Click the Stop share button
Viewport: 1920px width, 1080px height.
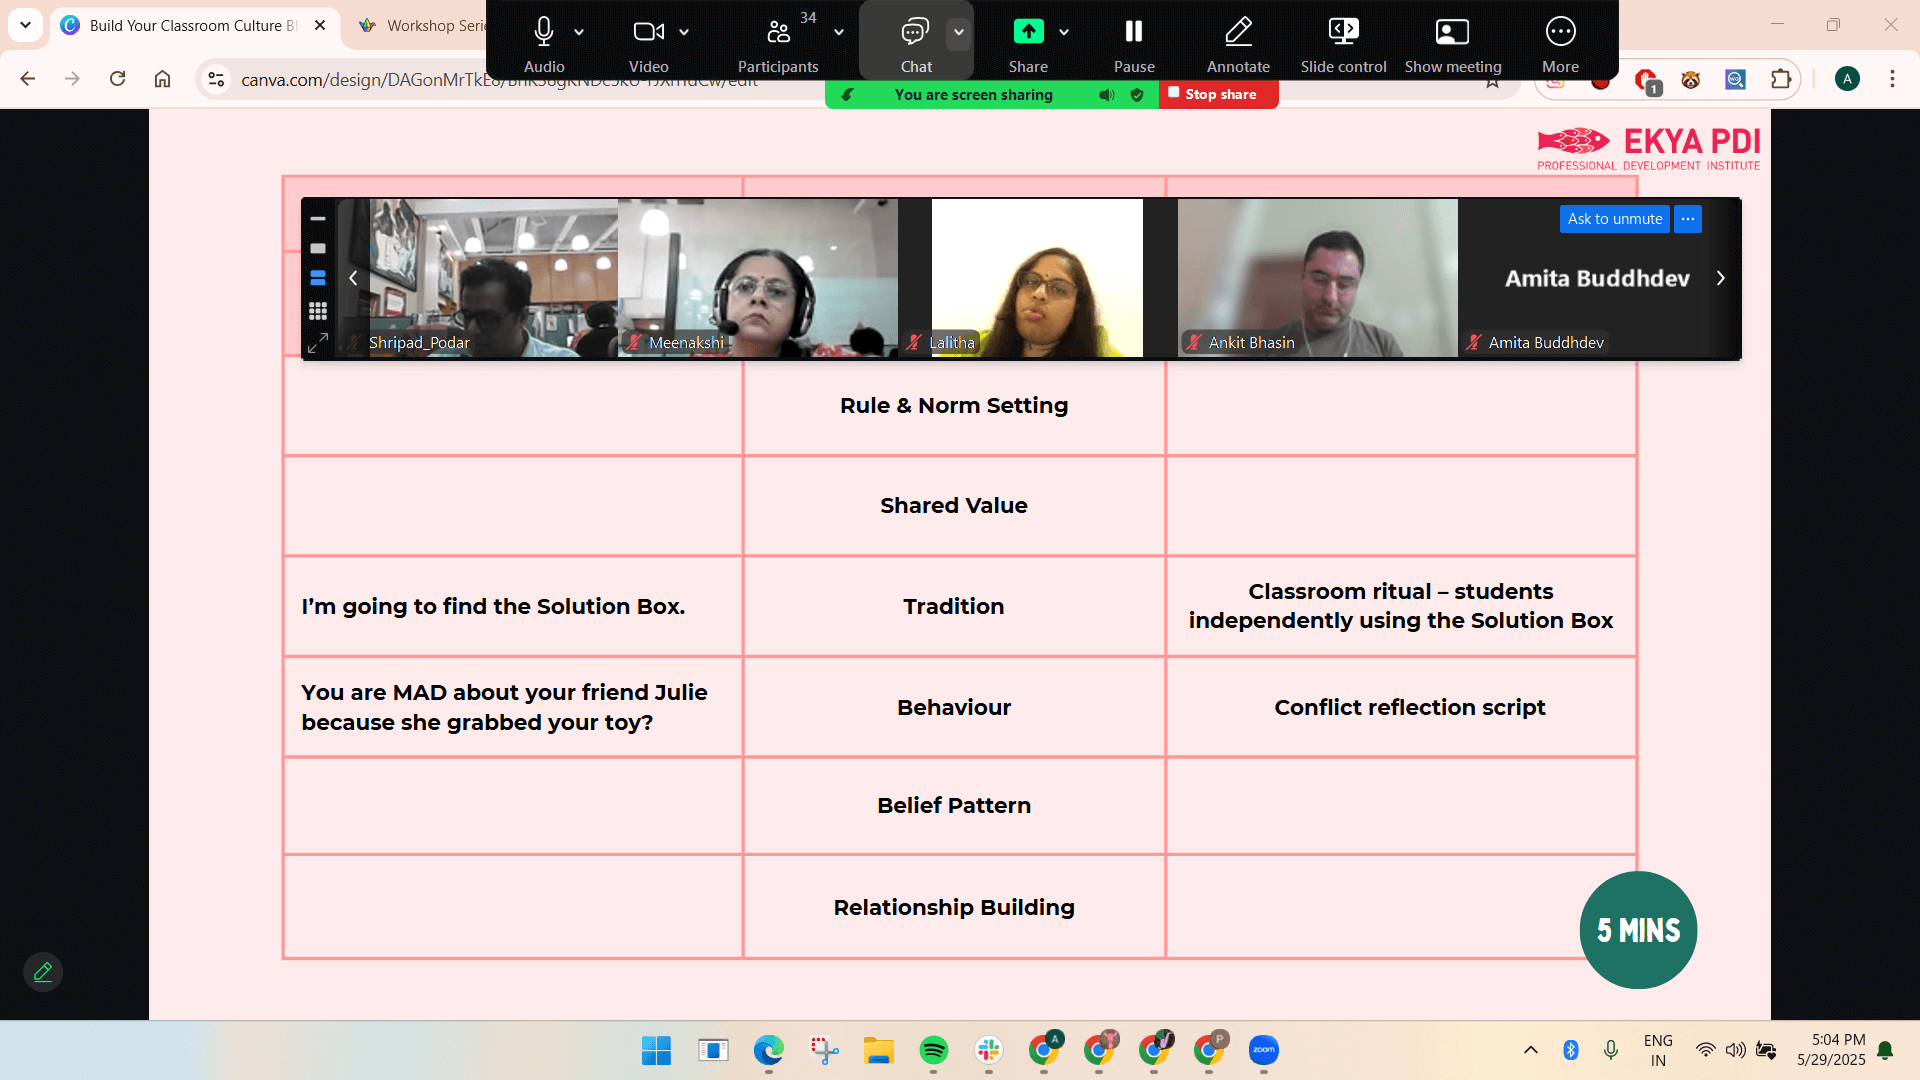pos(1219,94)
